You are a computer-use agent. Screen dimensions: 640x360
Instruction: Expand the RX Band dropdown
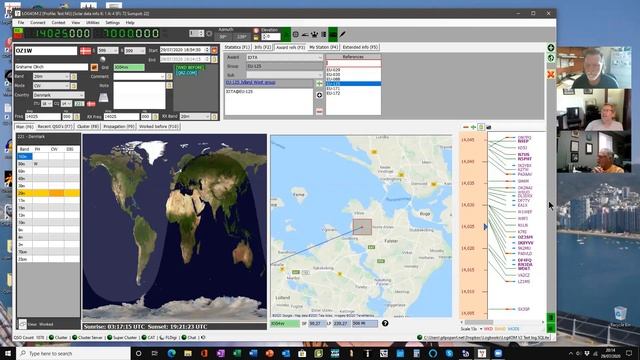pyautogui.click(x=207, y=117)
